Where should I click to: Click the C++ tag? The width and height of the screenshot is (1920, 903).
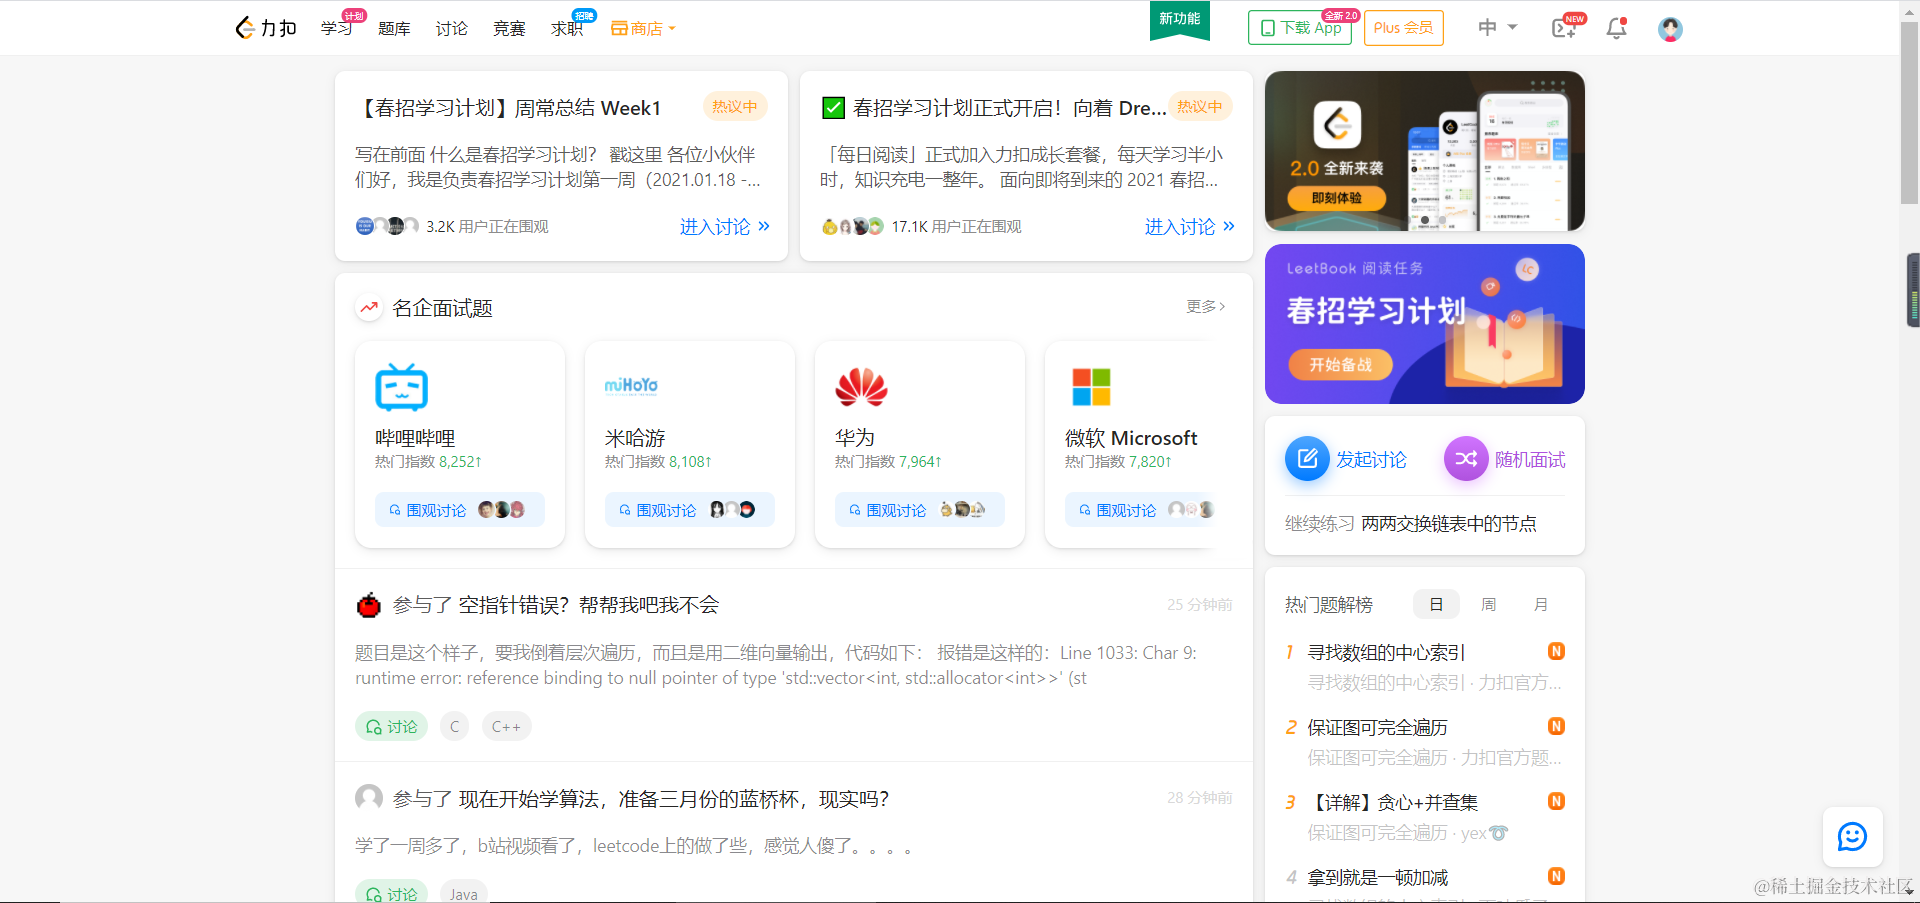pos(506,727)
